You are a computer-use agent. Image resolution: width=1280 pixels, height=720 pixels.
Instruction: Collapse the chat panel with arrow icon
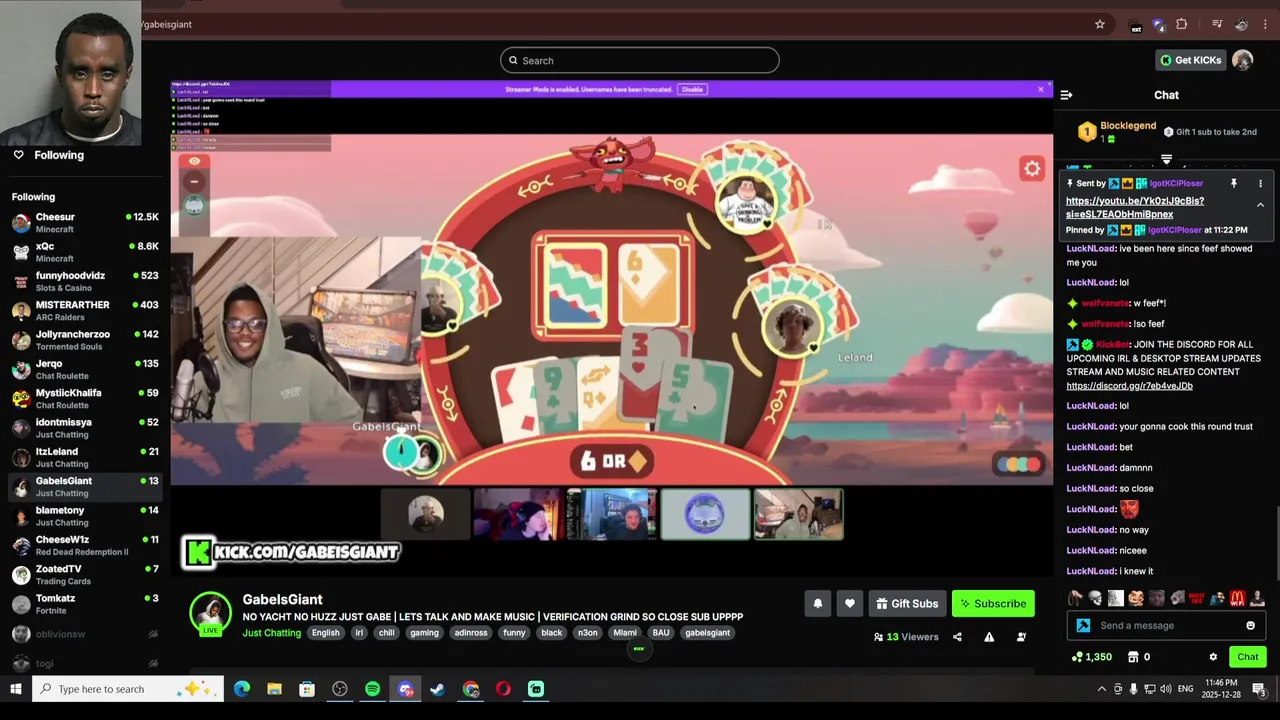pyautogui.click(x=1066, y=95)
